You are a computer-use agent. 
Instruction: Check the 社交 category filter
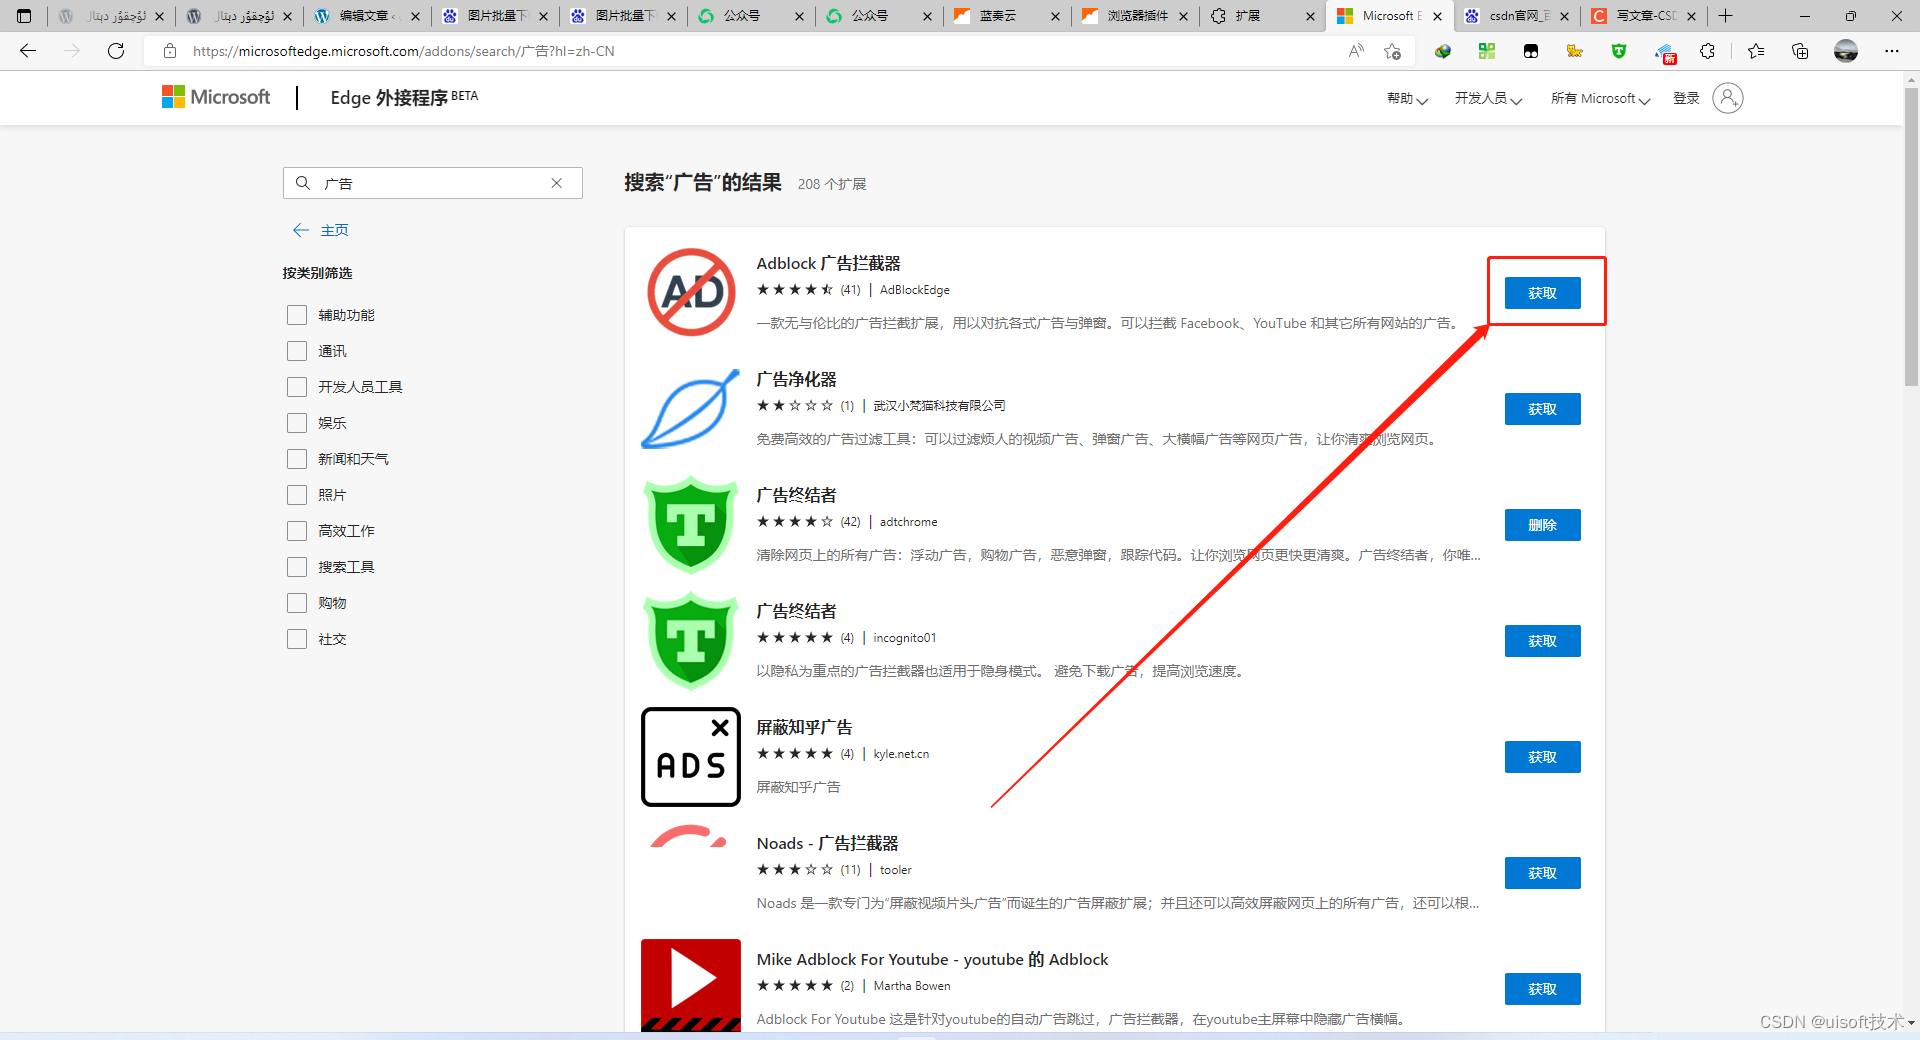coord(297,639)
